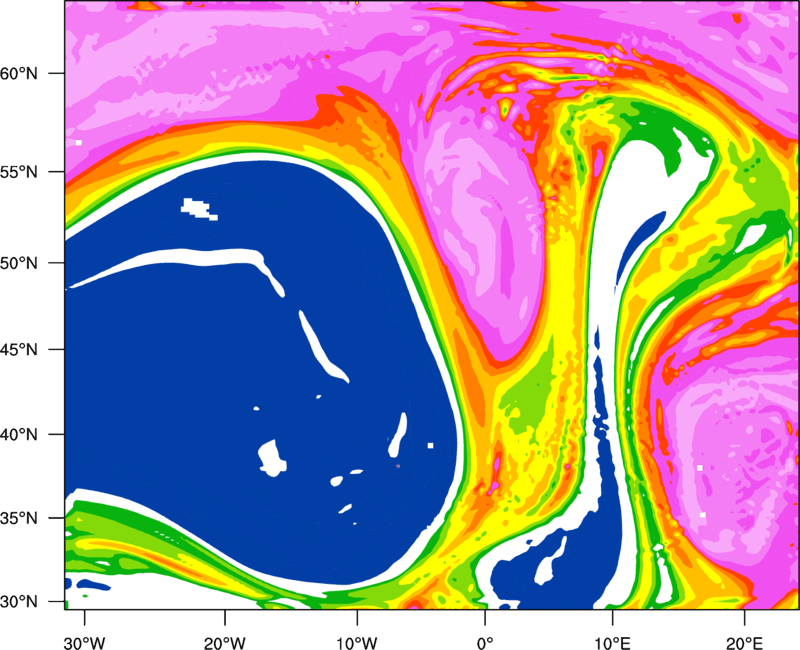This screenshot has height=650, width=800.
Task: Click the 35°N latitude label
Action: point(19,518)
